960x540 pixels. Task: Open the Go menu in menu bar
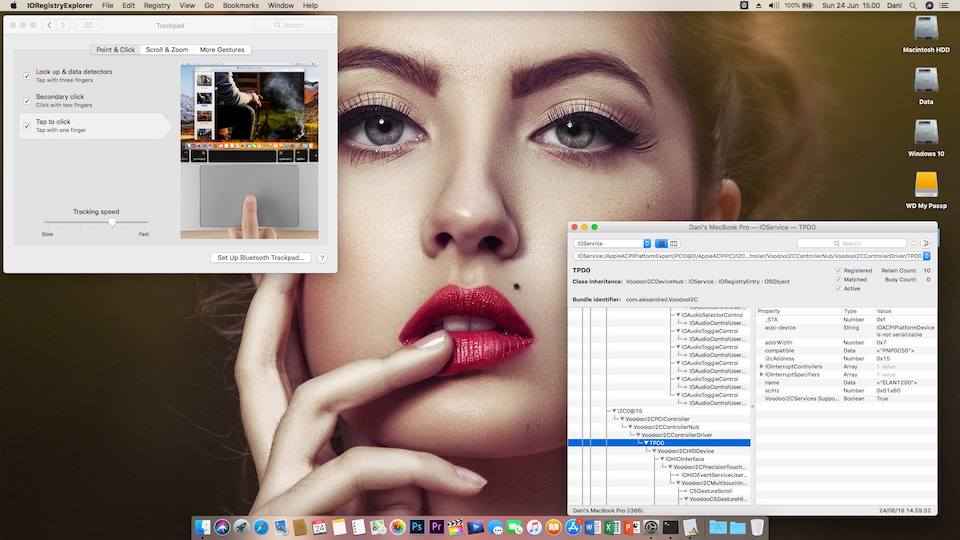click(209, 6)
